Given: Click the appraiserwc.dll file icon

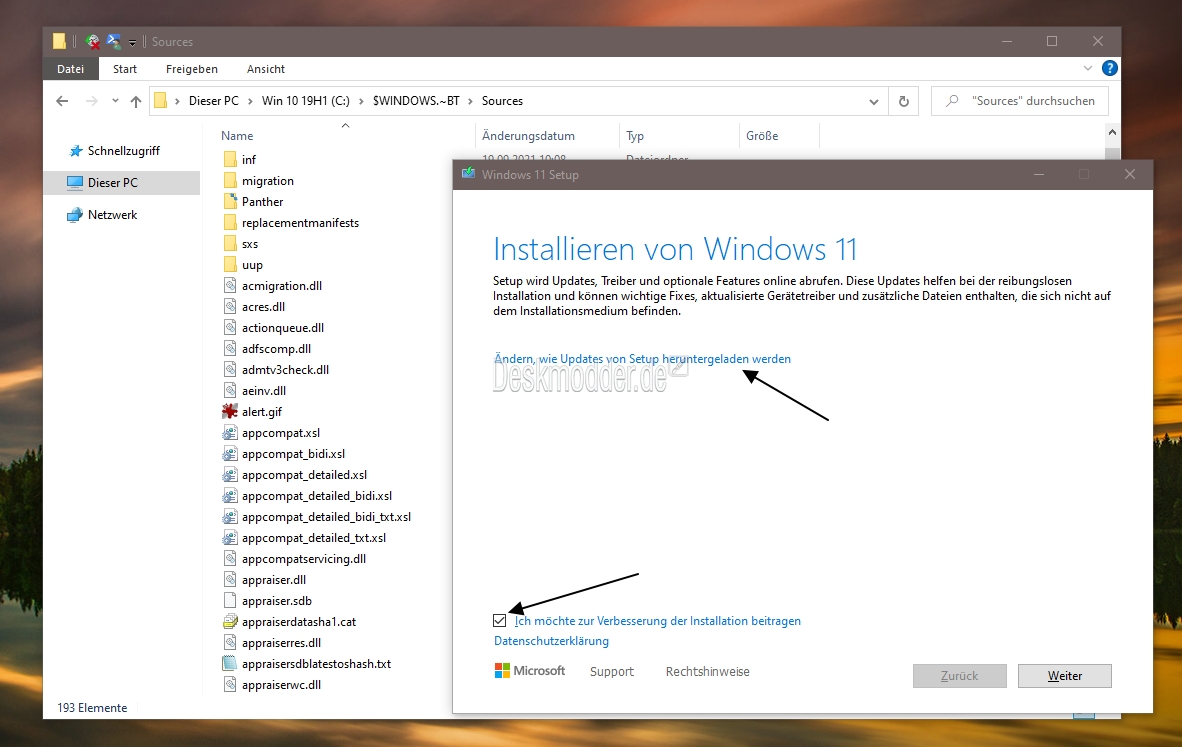Looking at the screenshot, I should pyautogui.click(x=230, y=685).
